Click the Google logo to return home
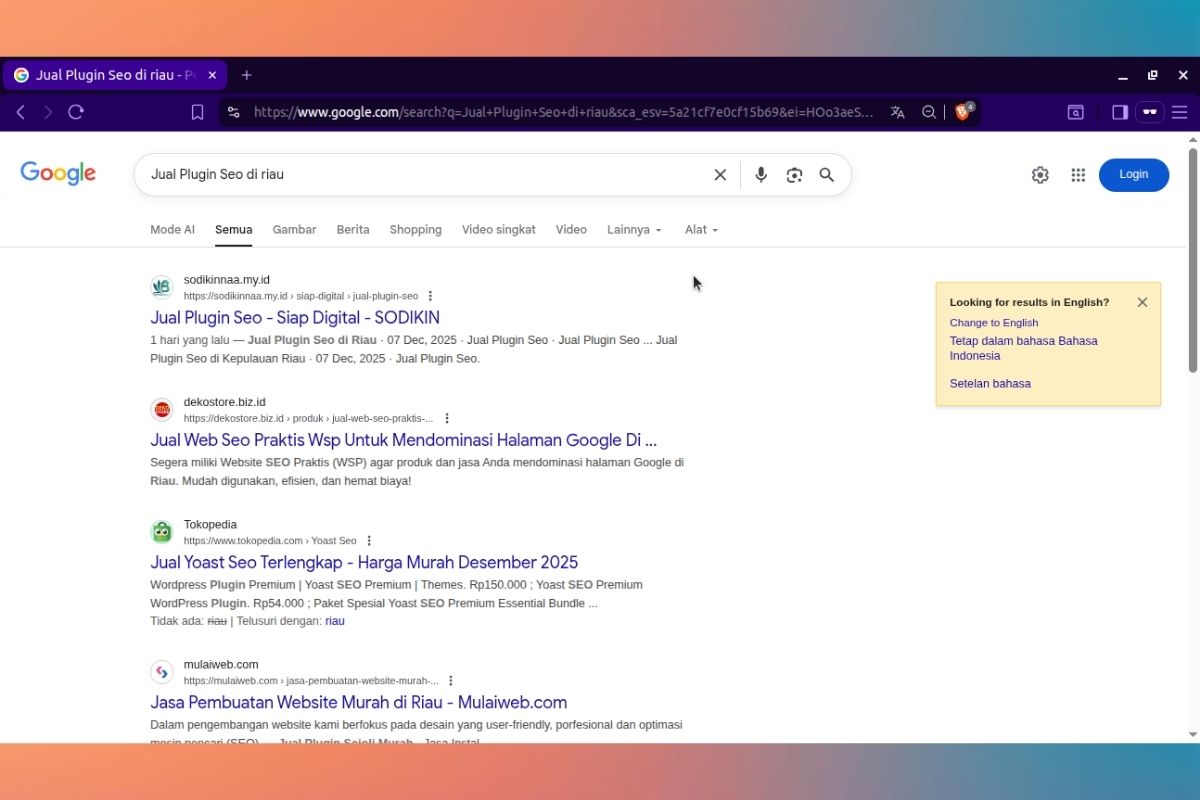This screenshot has width=1200, height=800. (x=57, y=173)
